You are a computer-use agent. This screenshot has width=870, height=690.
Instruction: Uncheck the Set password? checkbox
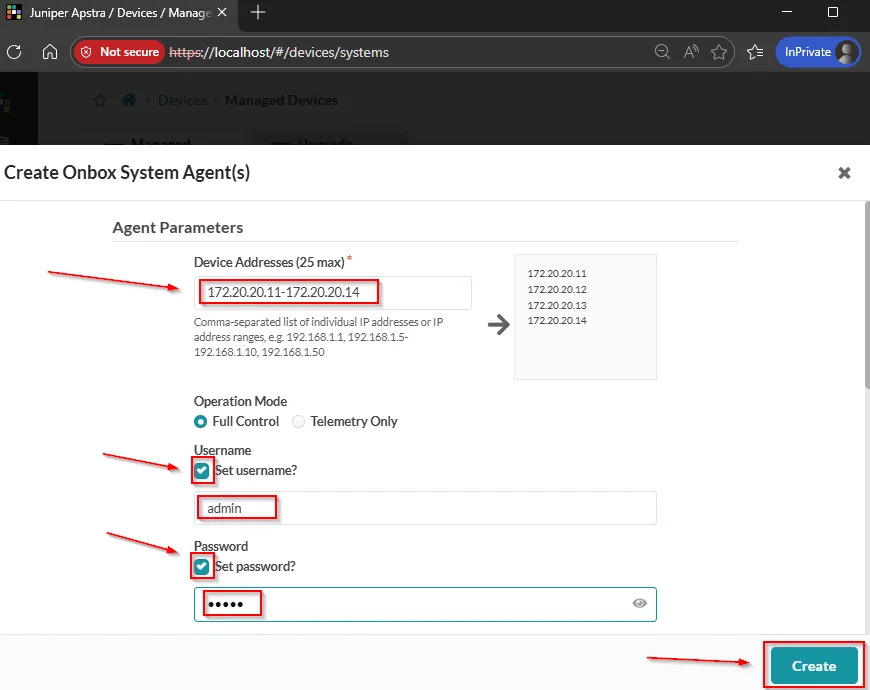202,566
